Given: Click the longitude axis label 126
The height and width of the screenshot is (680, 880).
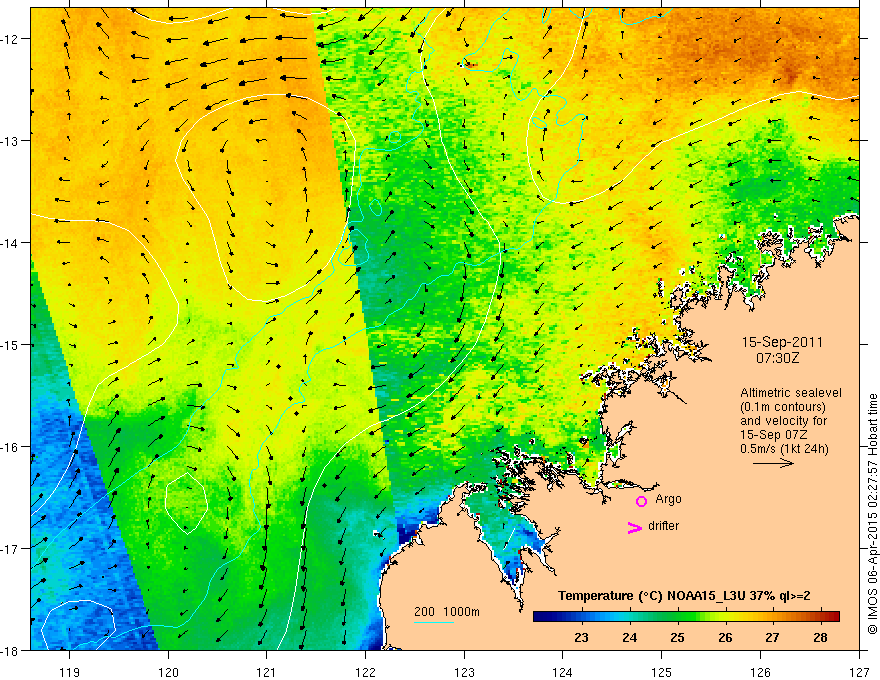Looking at the screenshot, I should 760,672.
